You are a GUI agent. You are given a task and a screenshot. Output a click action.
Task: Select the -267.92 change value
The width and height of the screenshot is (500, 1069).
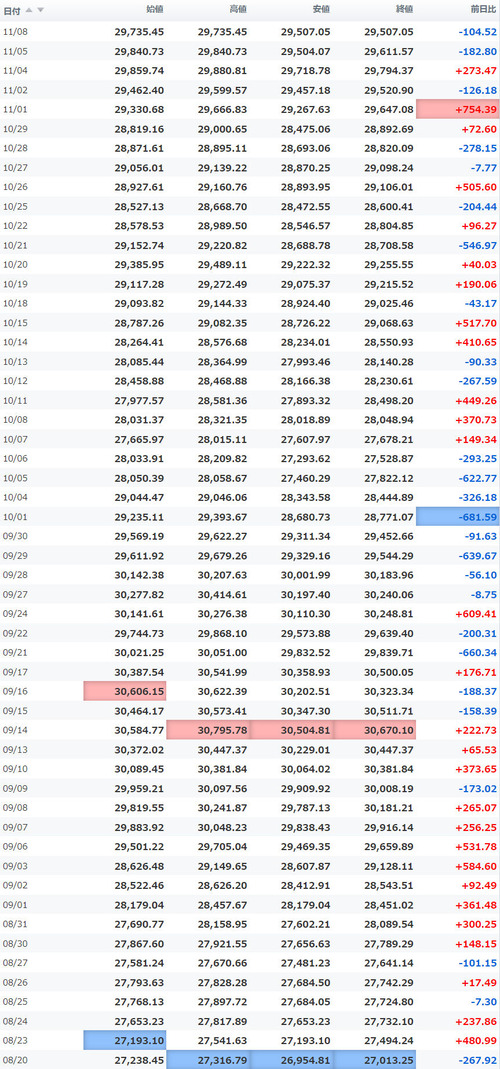click(478, 1060)
